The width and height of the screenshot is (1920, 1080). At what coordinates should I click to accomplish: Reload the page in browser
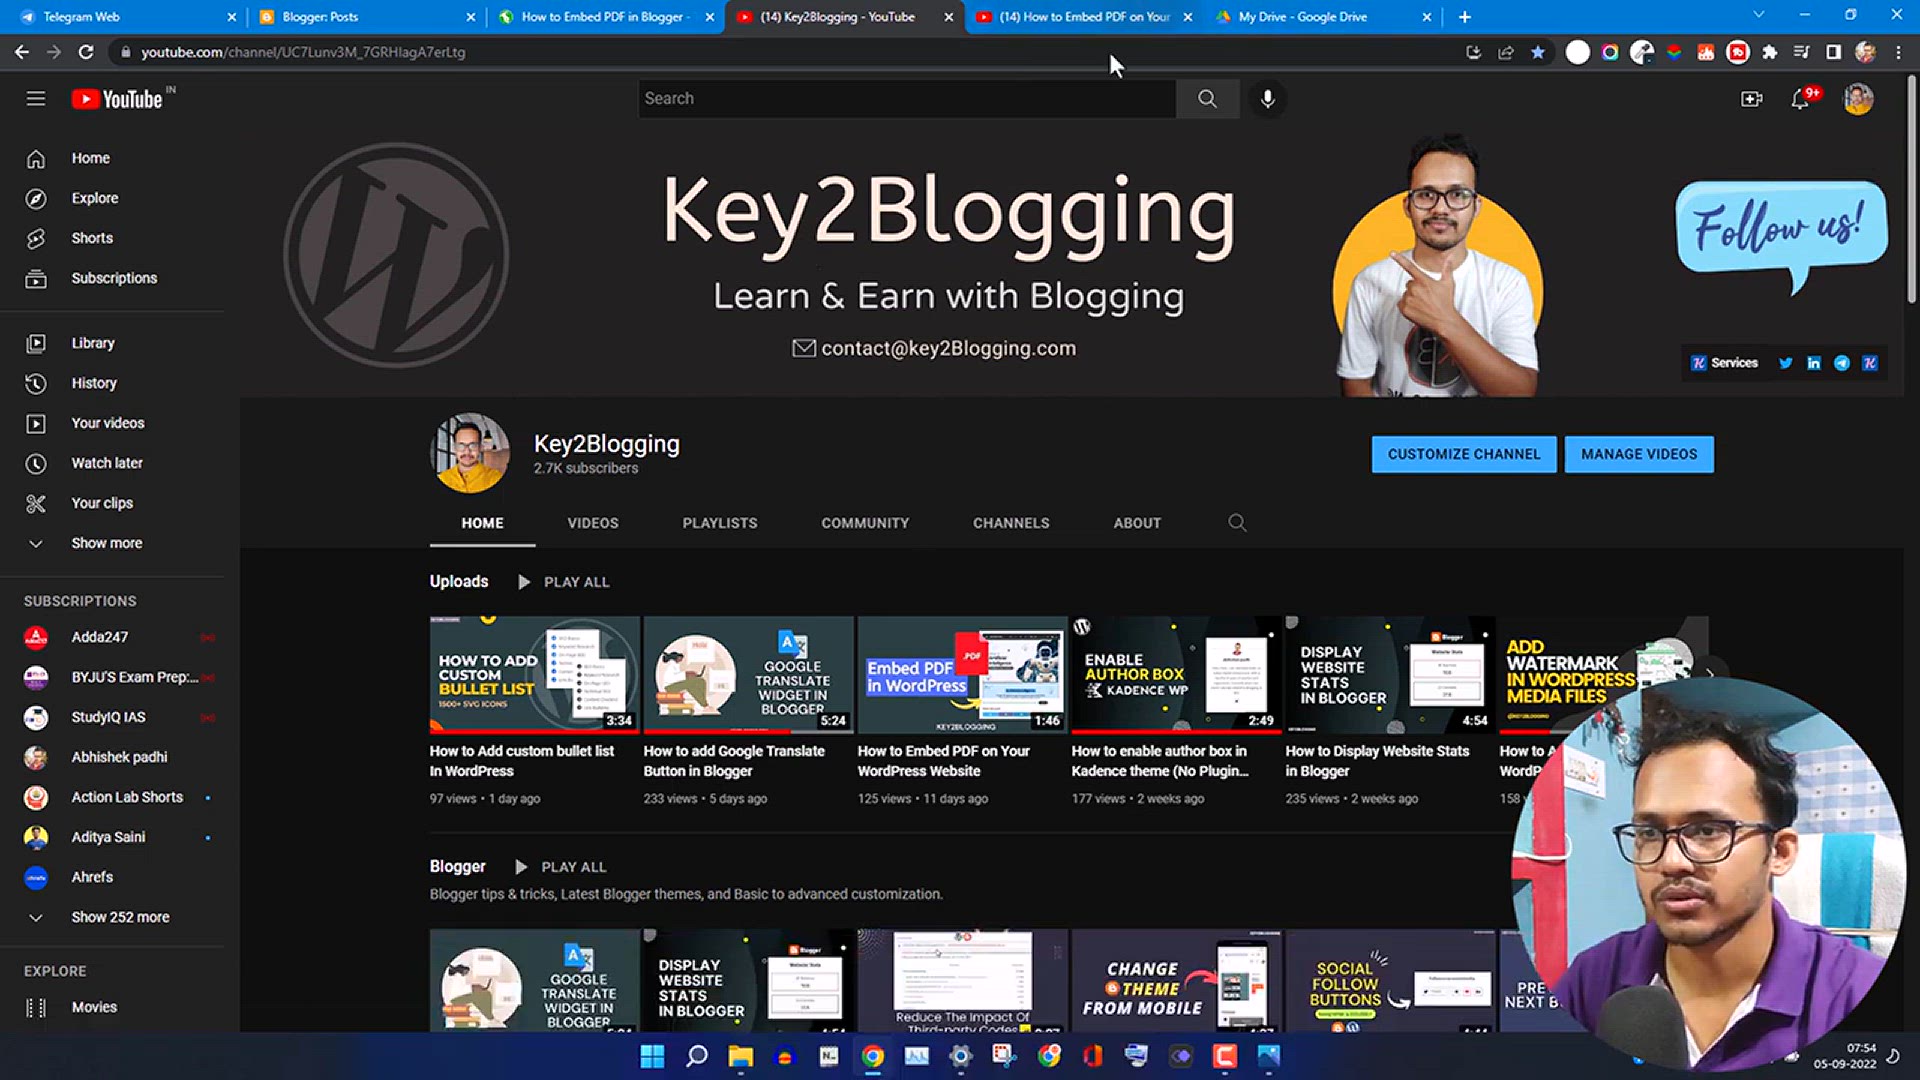pos(86,52)
